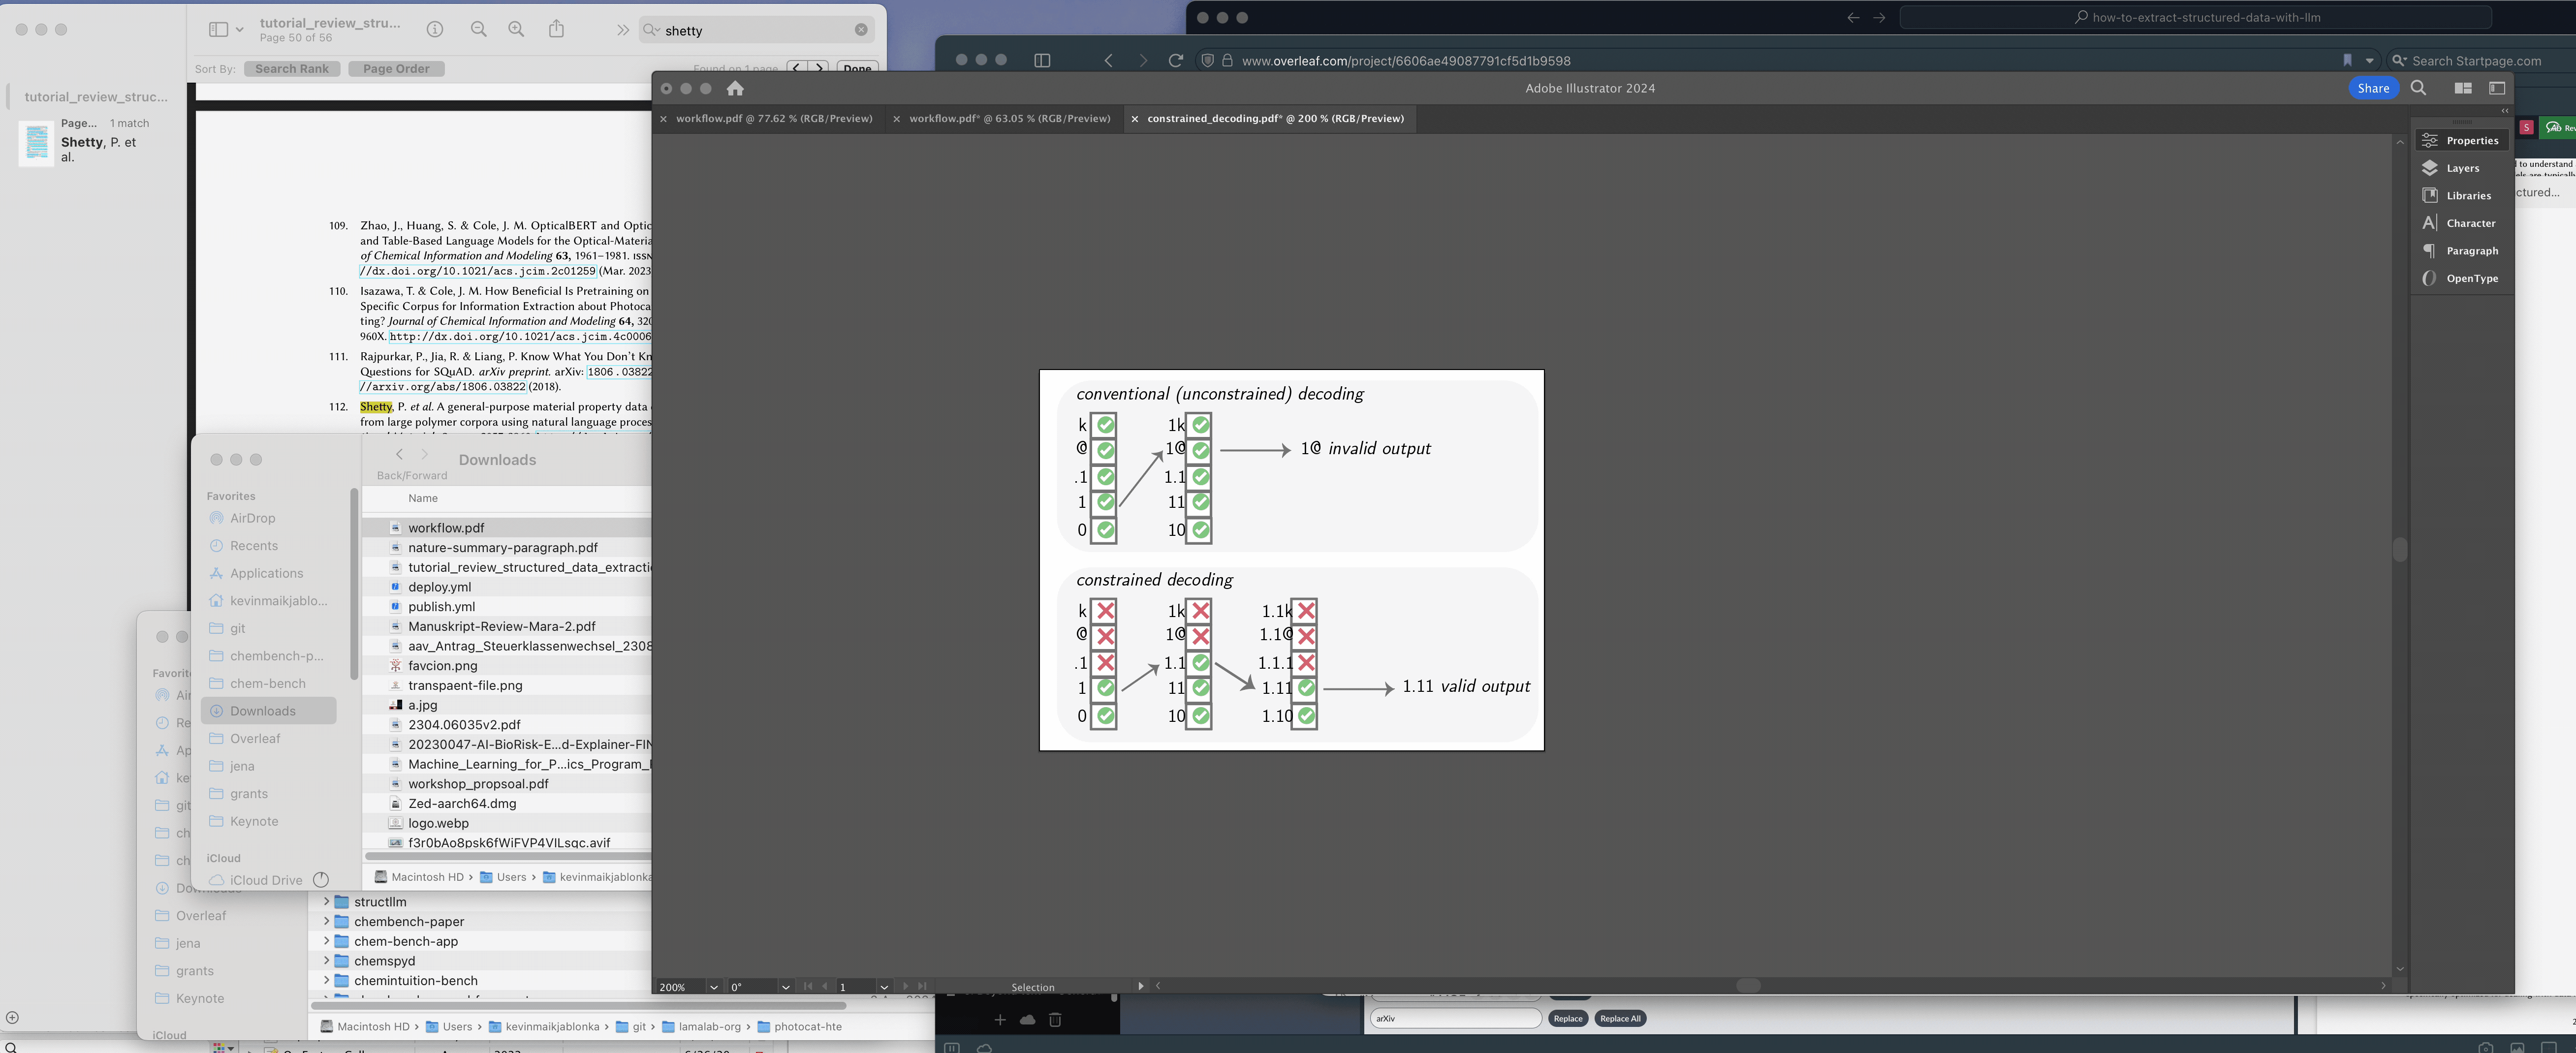Open the Character panel
This screenshot has width=2576, height=1053.
click(x=2469, y=223)
